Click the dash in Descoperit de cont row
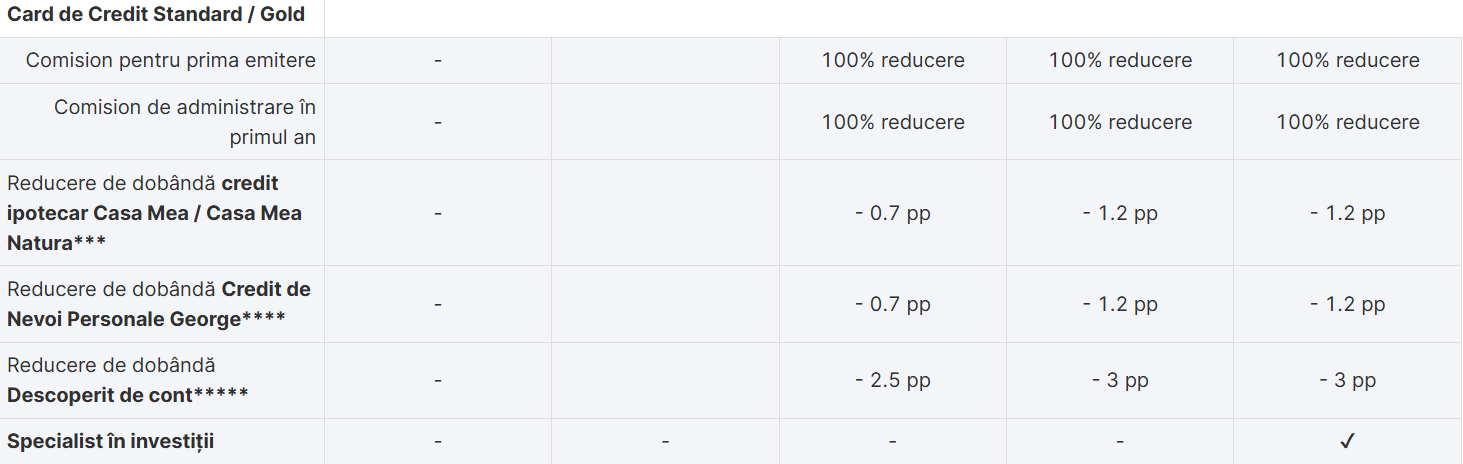The height and width of the screenshot is (464, 1463). pyautogui.click(x=438, y=380)
